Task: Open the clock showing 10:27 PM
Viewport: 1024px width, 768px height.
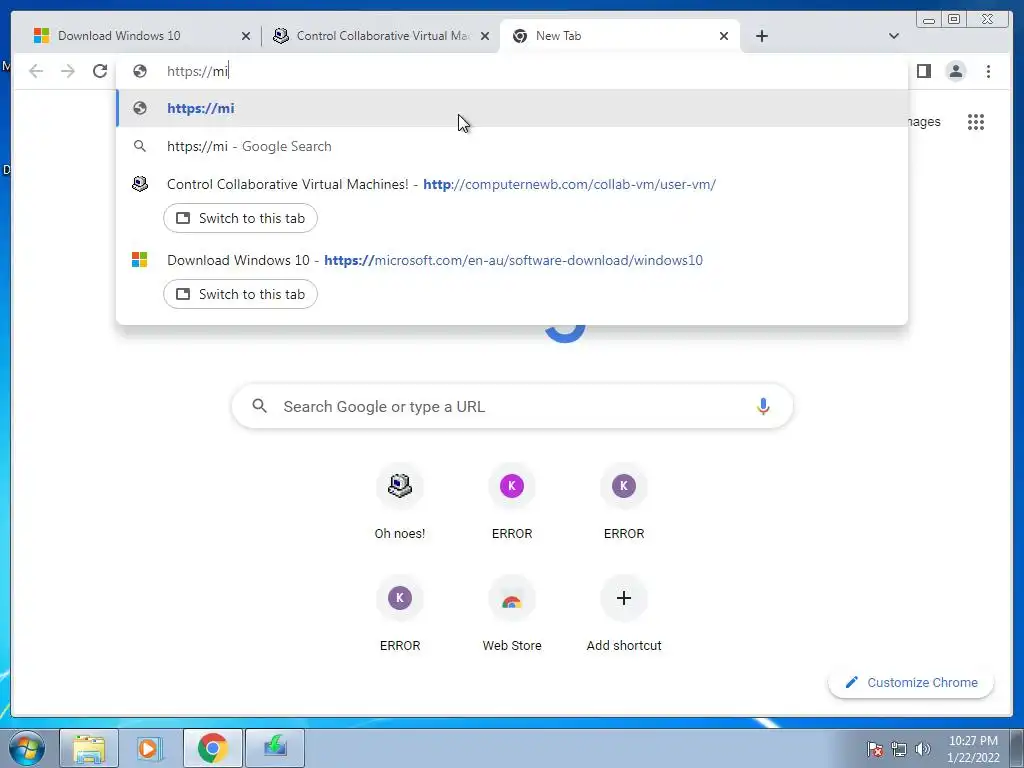Action: [x=973, y=749]
